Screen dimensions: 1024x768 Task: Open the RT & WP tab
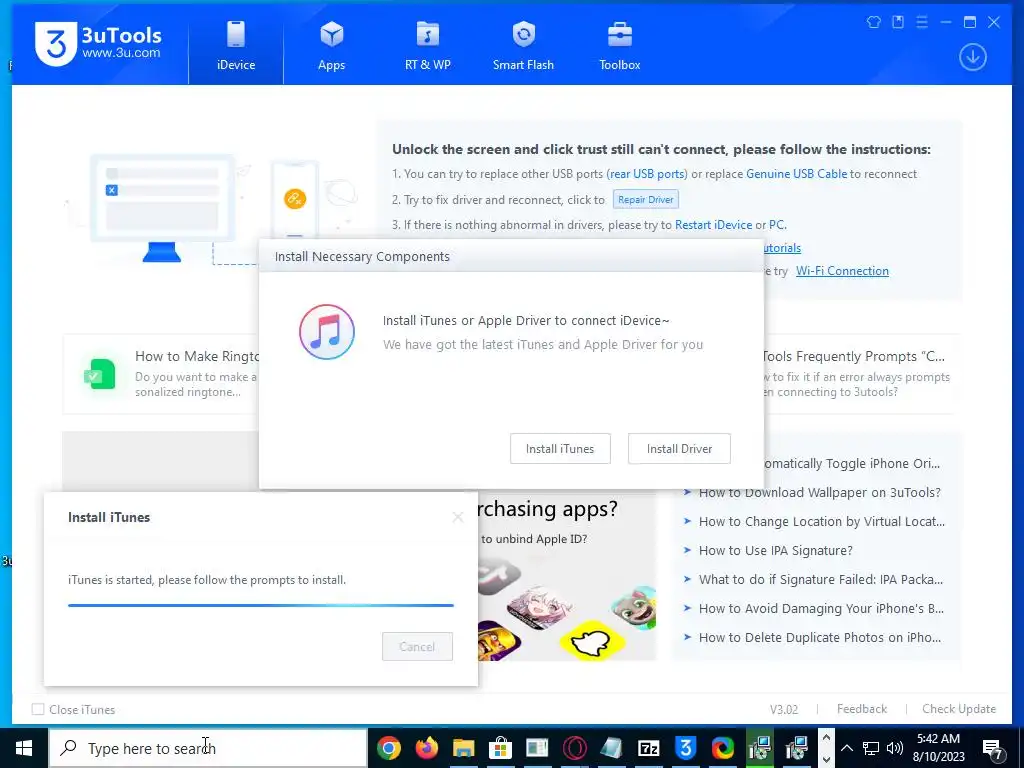click(x=428, y=46)
